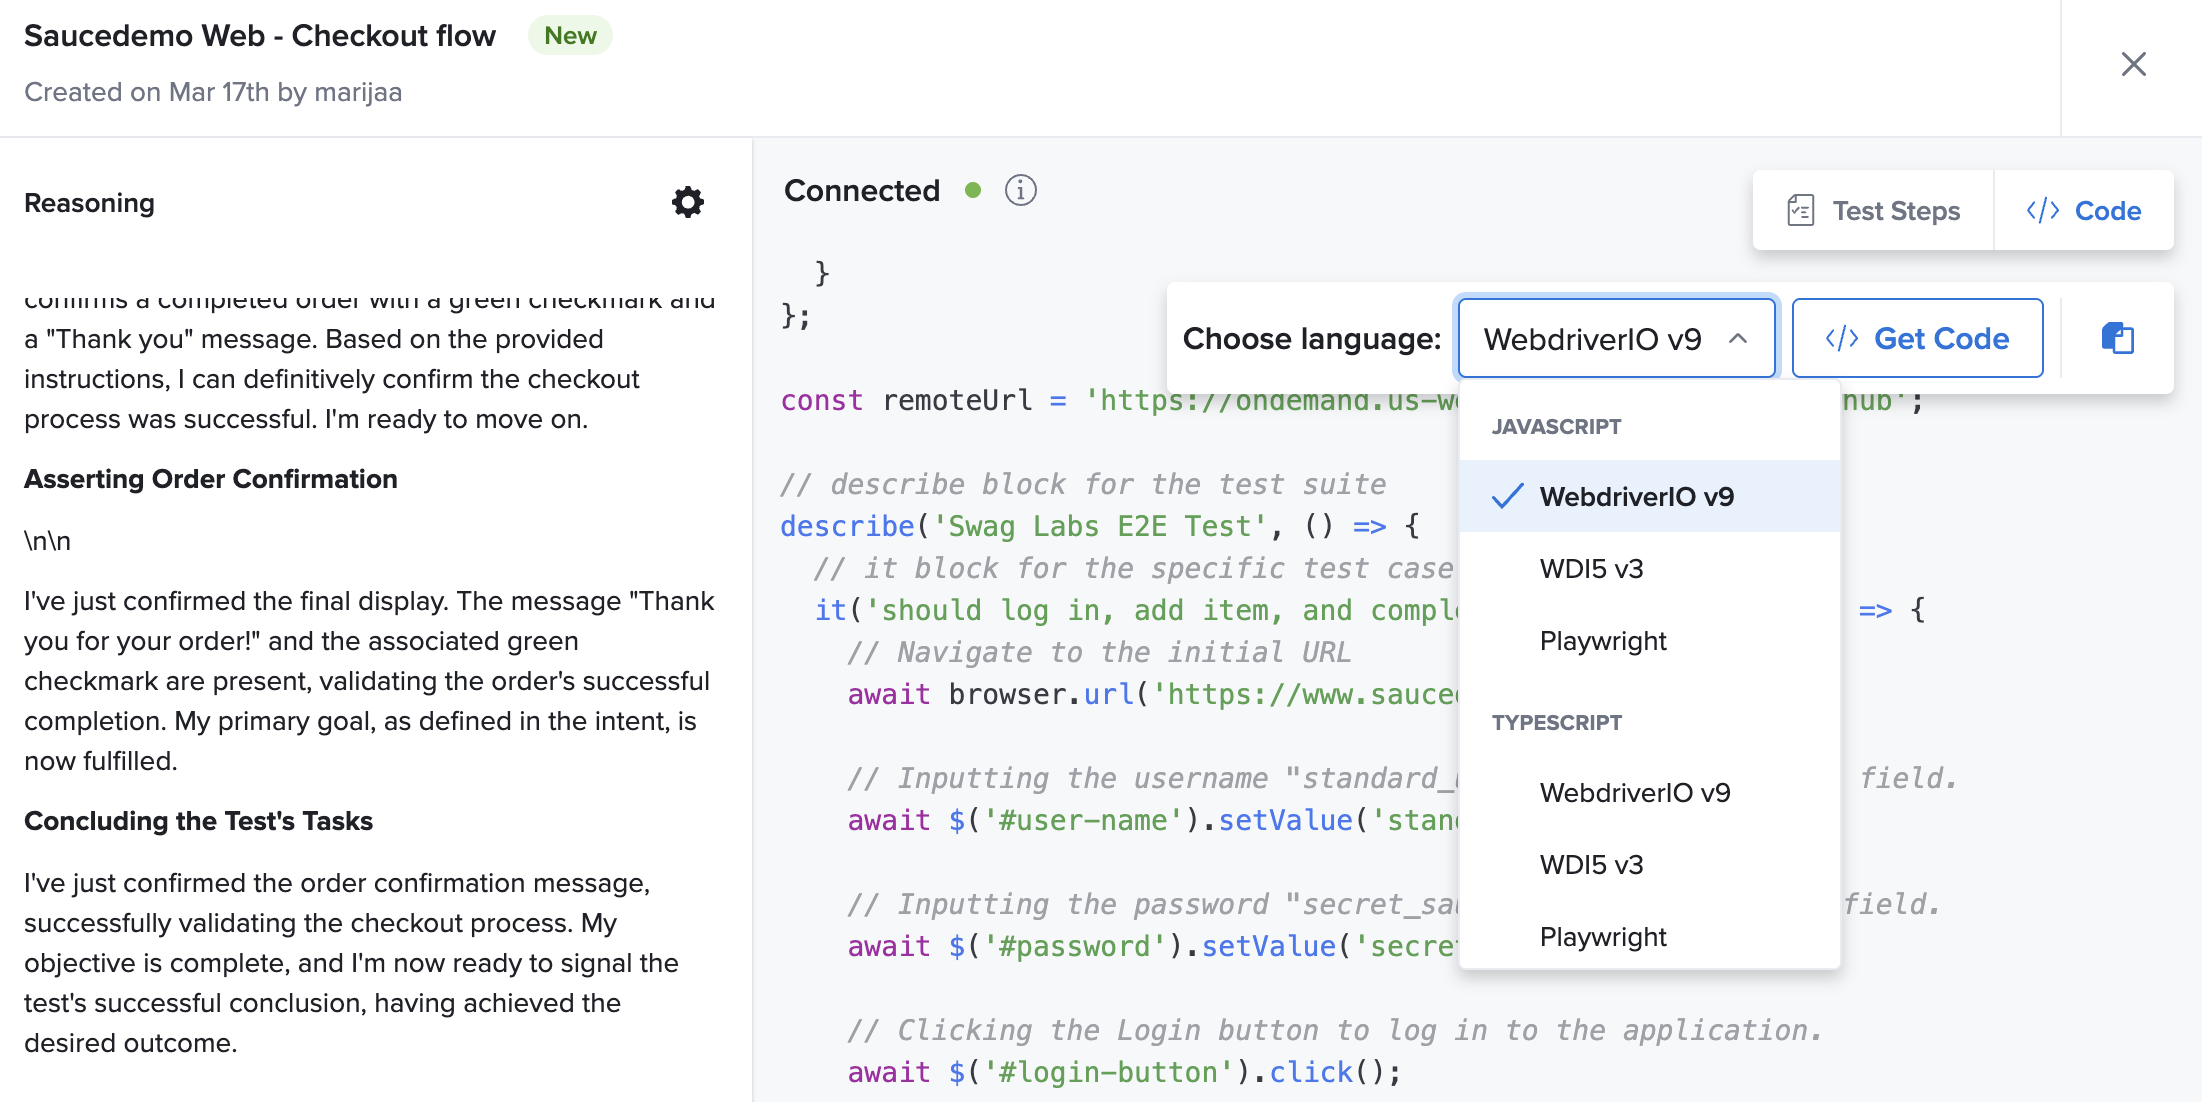Click the browser.url code line
Viewport: 2202px width, 1102px height.
(1152, 694)
